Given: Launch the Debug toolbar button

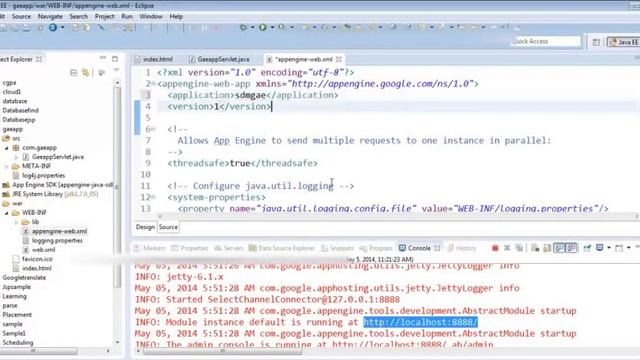Looking at the screenshot, I should [x=244, y=27].
